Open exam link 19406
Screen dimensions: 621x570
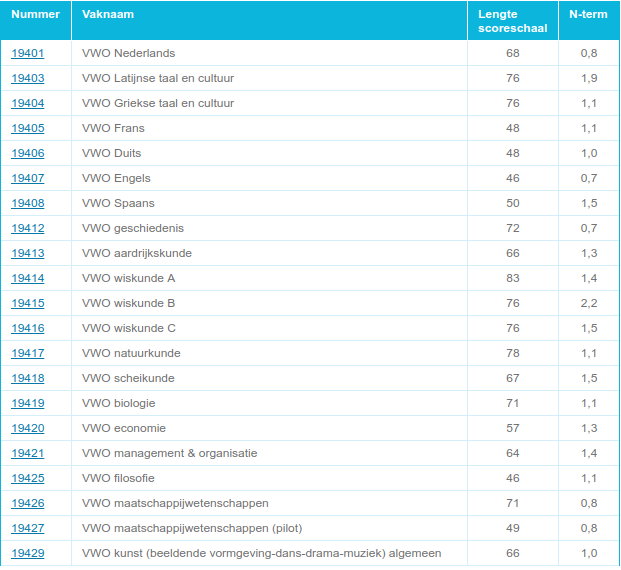28,153
